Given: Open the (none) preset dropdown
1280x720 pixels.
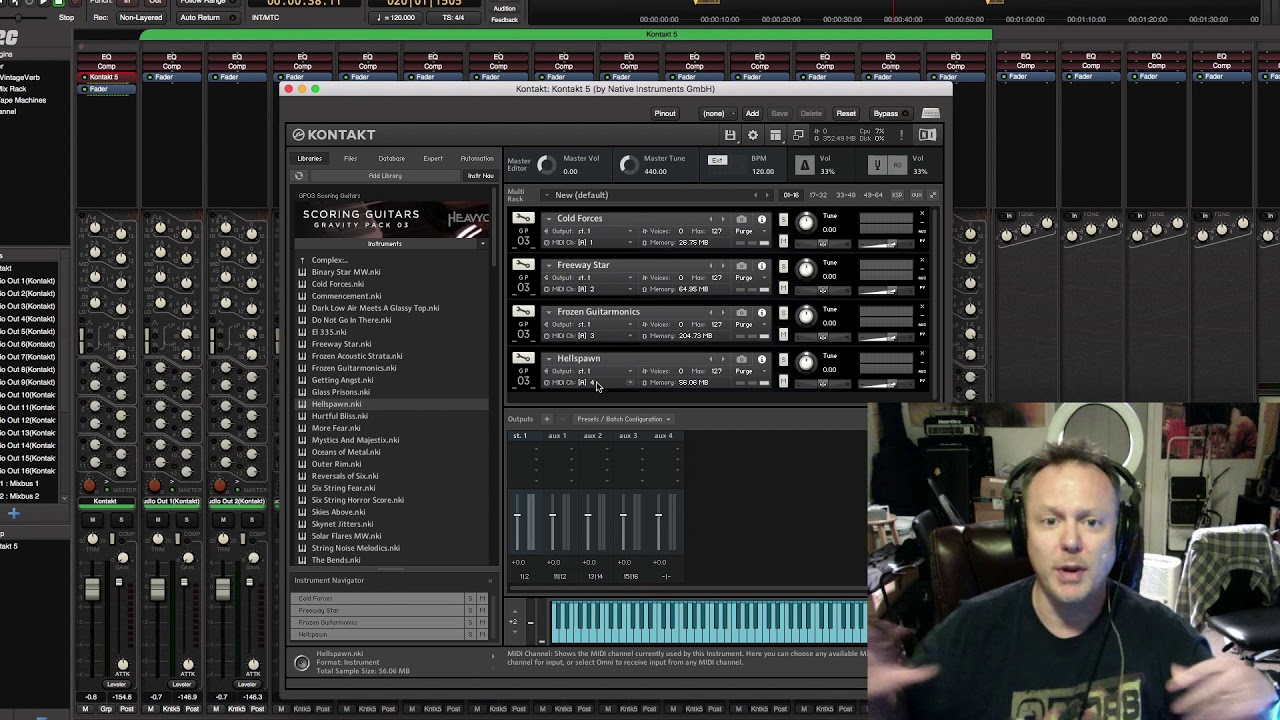Looking at the screenshot, I should [x=717, y=113].
